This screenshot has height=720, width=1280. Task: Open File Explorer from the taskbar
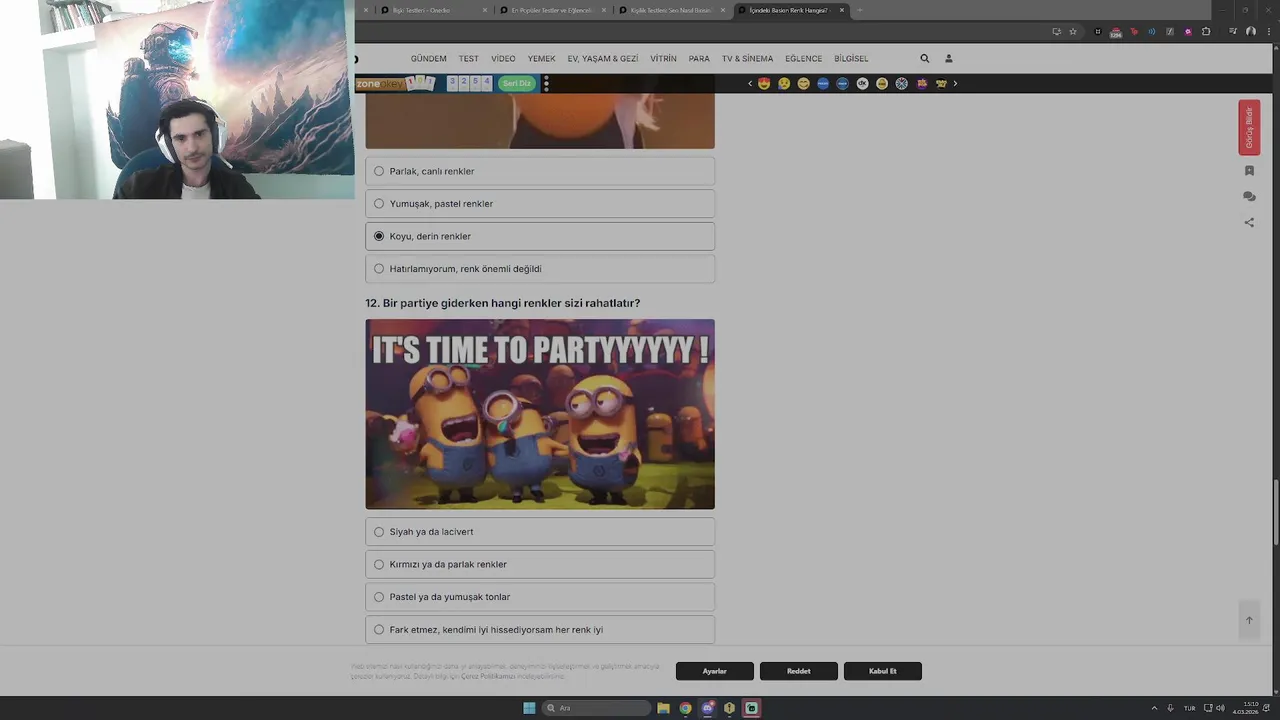(663, 708)
